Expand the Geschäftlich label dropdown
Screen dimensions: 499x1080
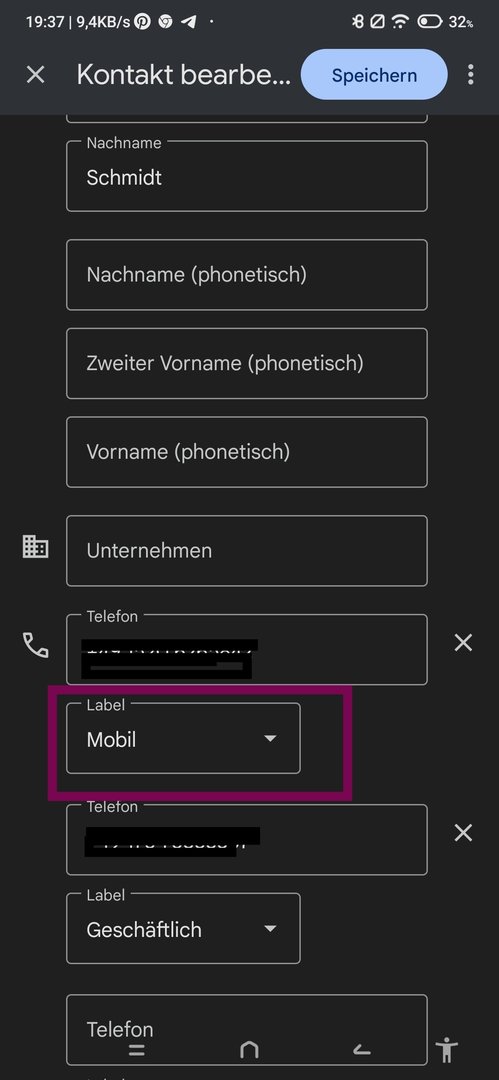pyautogui.click(x=183, y=929)
